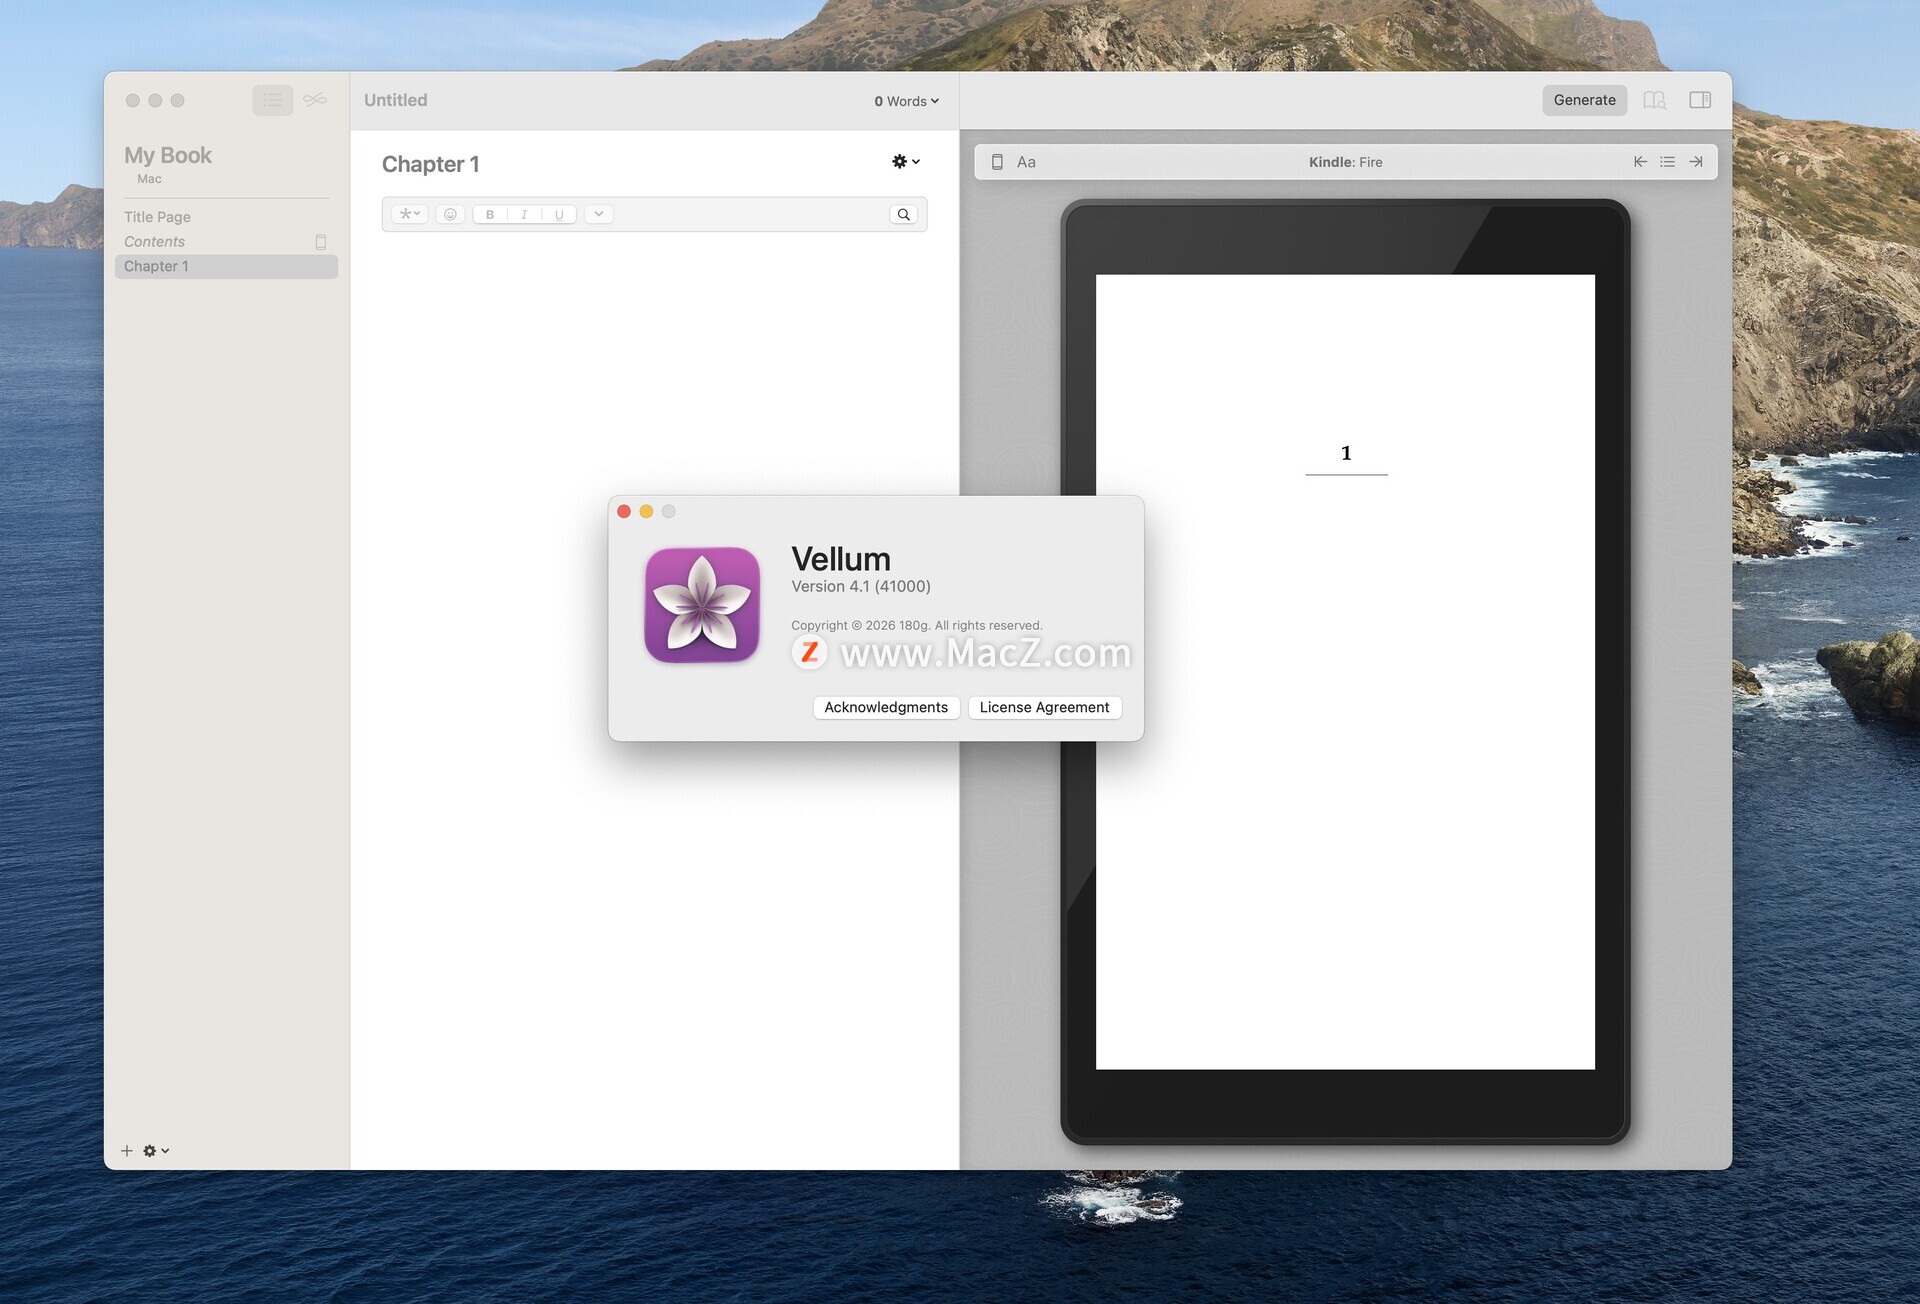
Task: Open the Aa font settings in preview
Action: pyautogui.click(x=1026, y=162)
